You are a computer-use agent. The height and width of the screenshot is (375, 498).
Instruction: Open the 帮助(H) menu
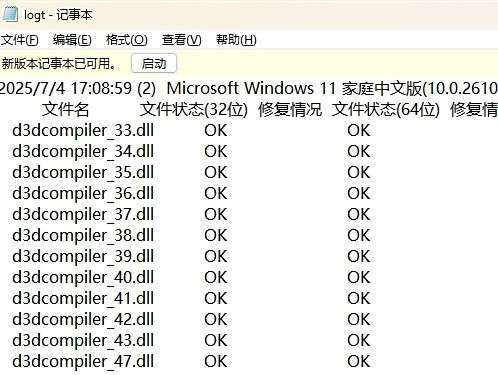[236, 40]
